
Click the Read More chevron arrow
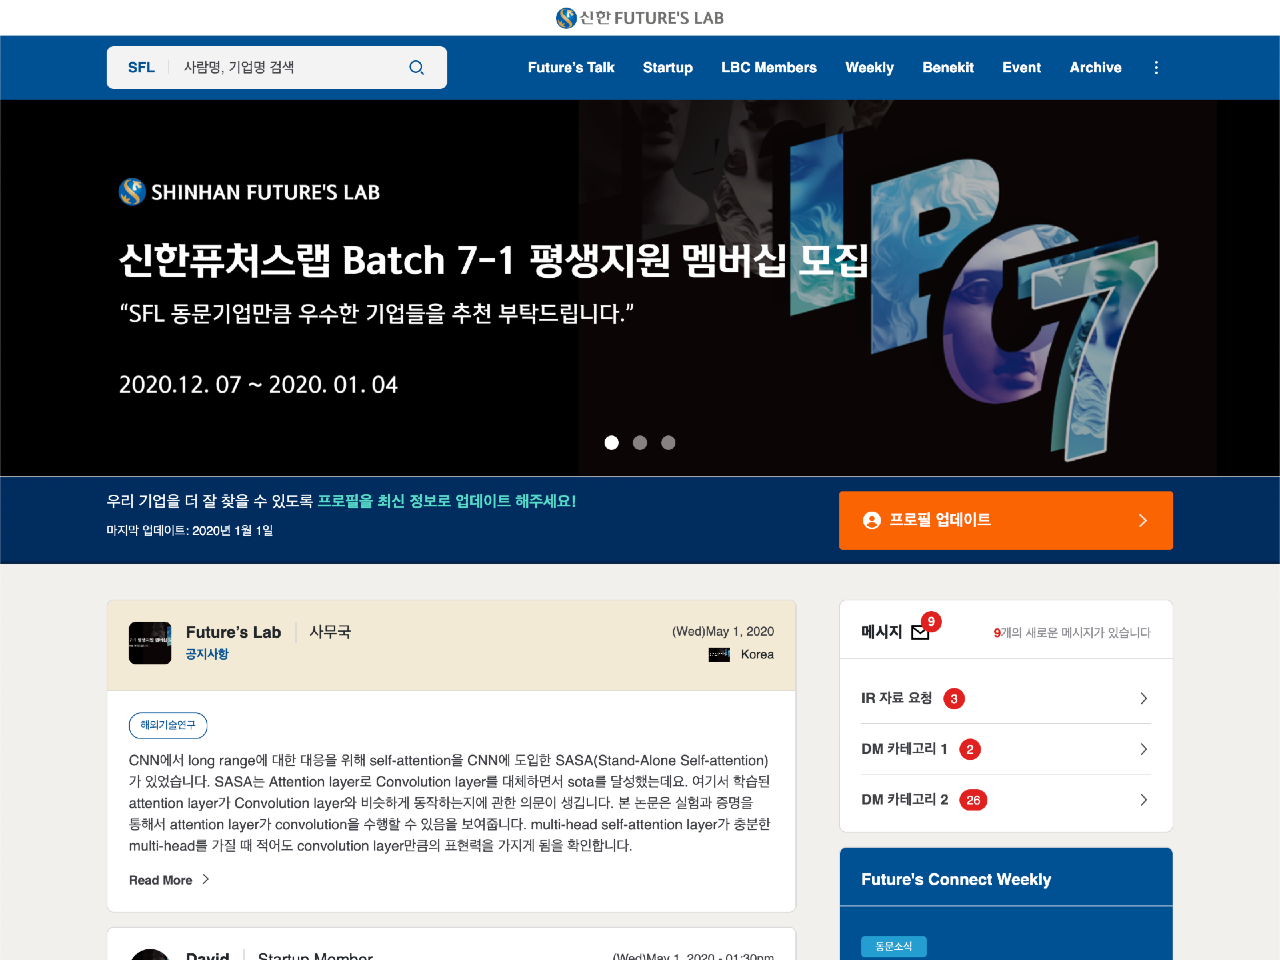click(206, 879)
